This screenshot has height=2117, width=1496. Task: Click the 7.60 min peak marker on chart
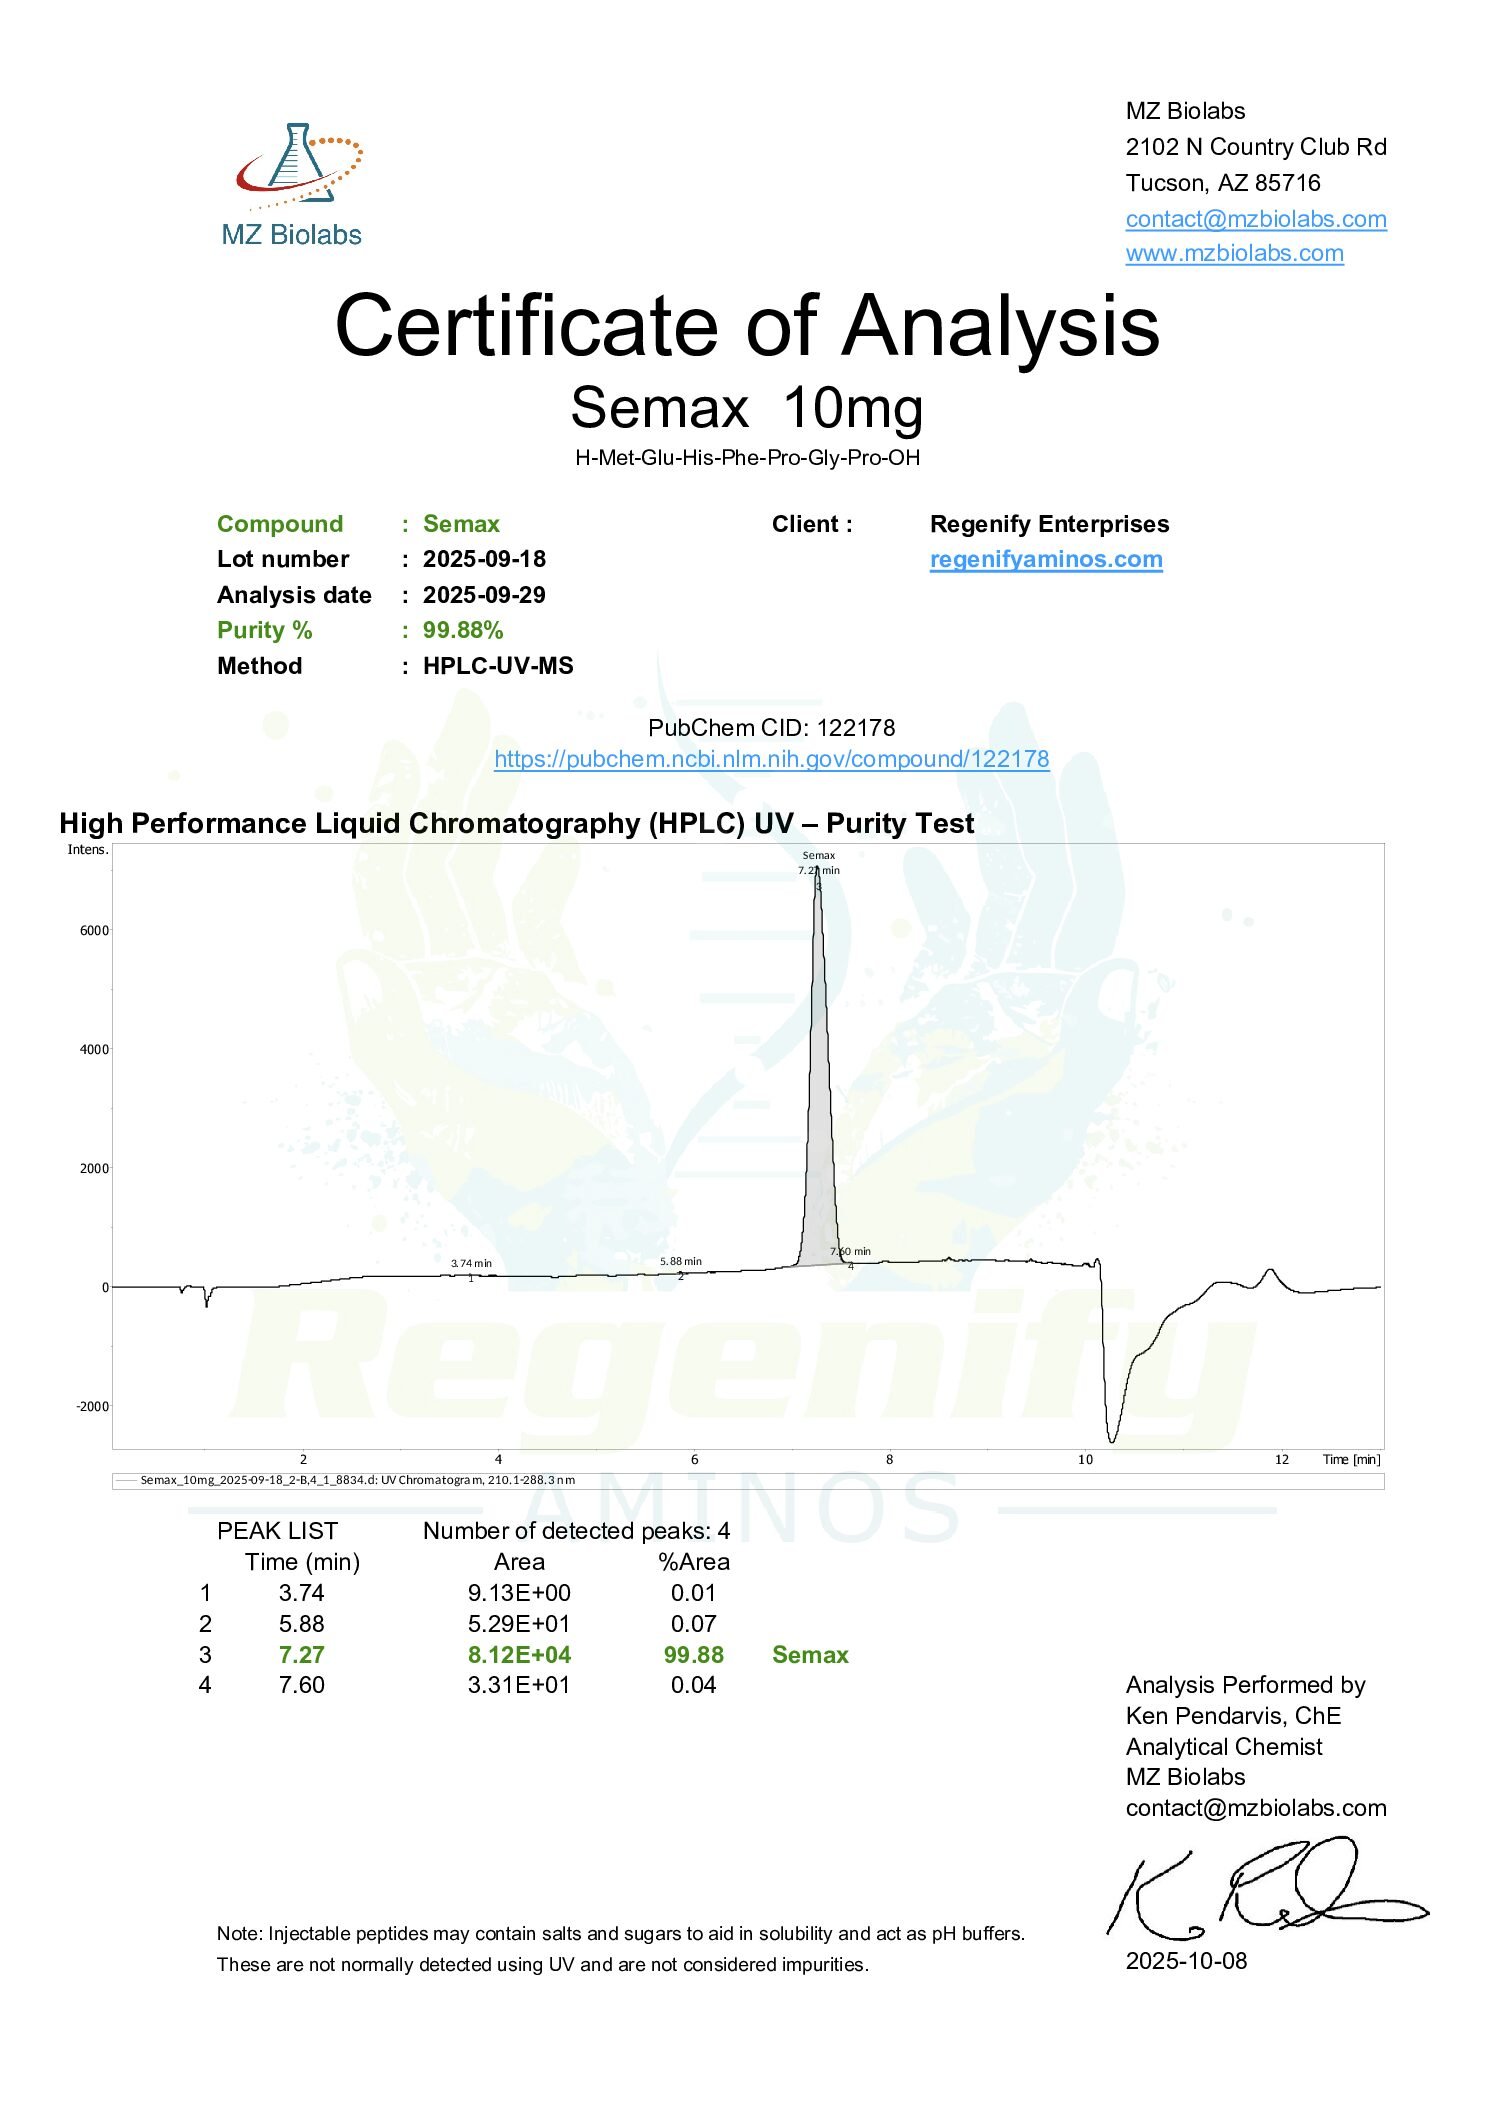(850, 1252)
